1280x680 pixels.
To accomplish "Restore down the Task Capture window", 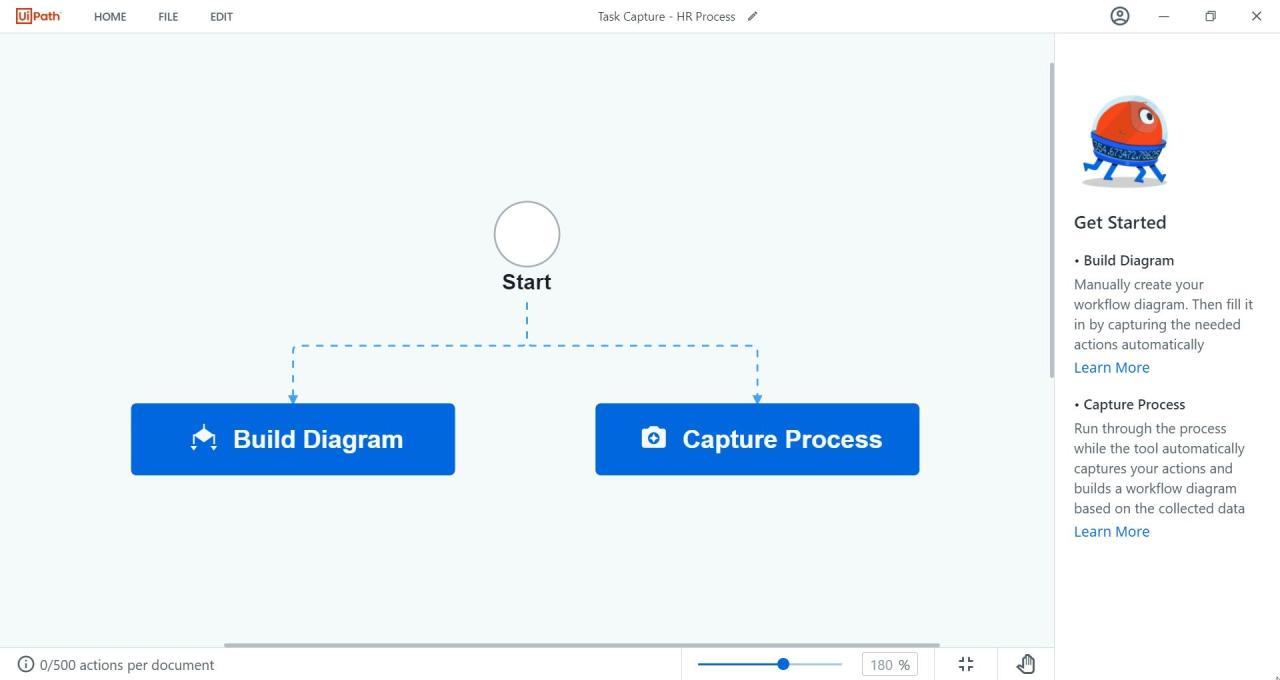I will pyautogui.click(x=1210, y=16).
